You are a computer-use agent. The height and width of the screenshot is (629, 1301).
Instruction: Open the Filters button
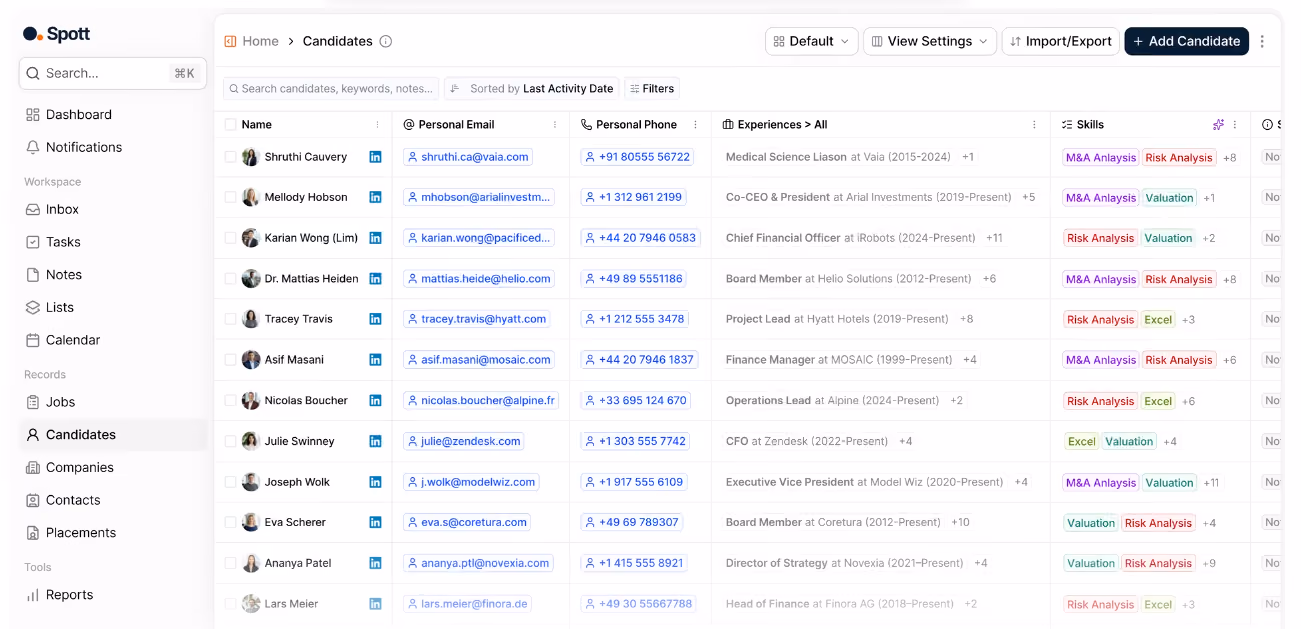pos(651,89)
